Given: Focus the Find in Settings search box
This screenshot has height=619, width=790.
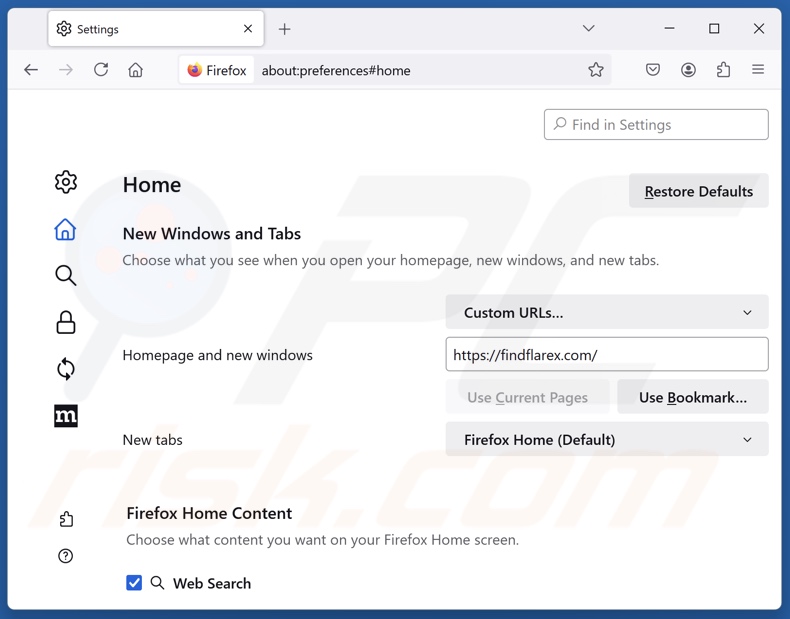Looking at the screenshot, I should click(x=656, y=124).
